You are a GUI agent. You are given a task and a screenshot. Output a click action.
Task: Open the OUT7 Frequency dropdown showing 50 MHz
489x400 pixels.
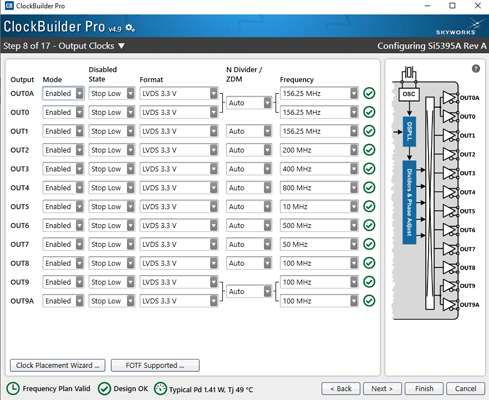[319, 244]
